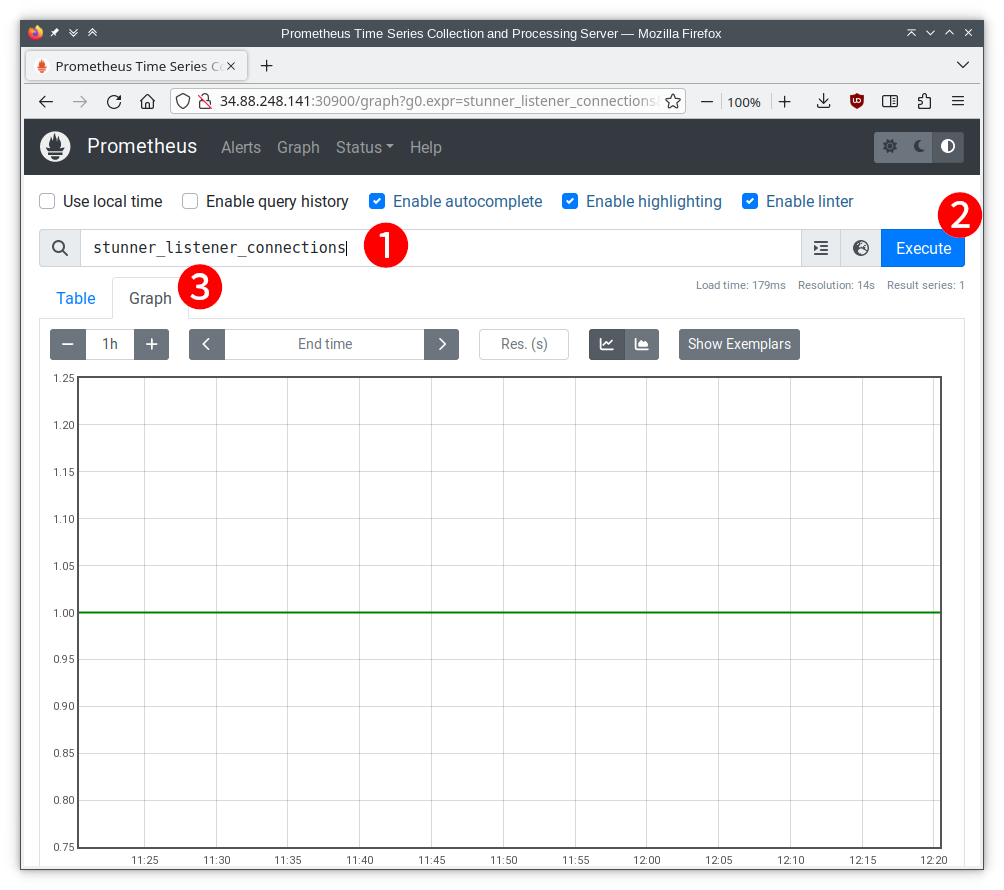
Task: Click the search magnifier icon beside the query
Action: (x=60, y=248)
